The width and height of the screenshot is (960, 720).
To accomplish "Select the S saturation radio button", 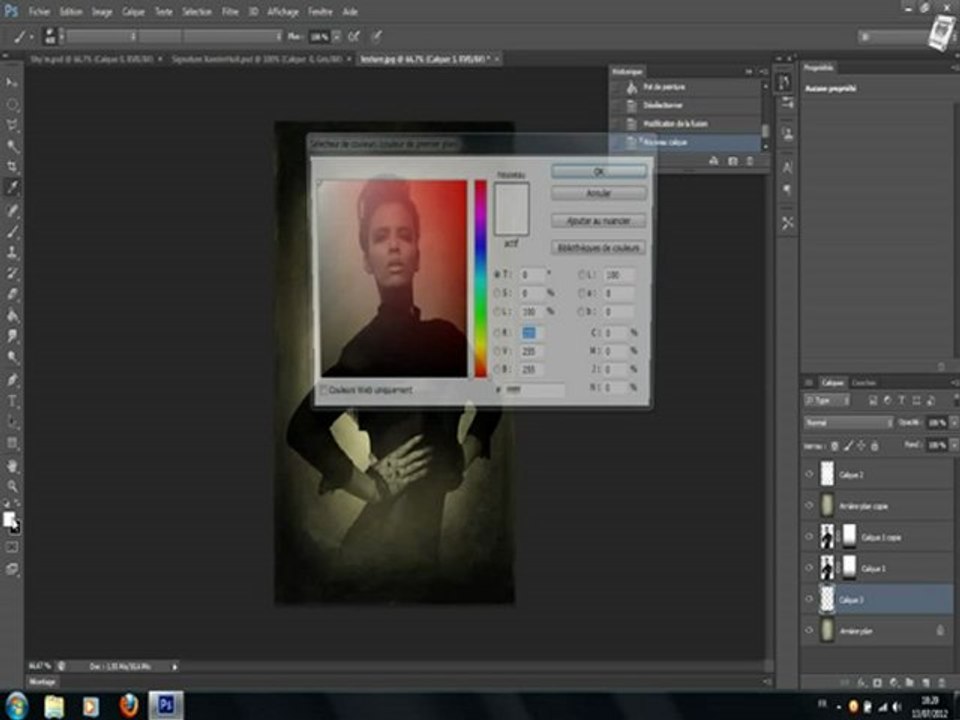I will pyautogui.click(x=497, y=293).
